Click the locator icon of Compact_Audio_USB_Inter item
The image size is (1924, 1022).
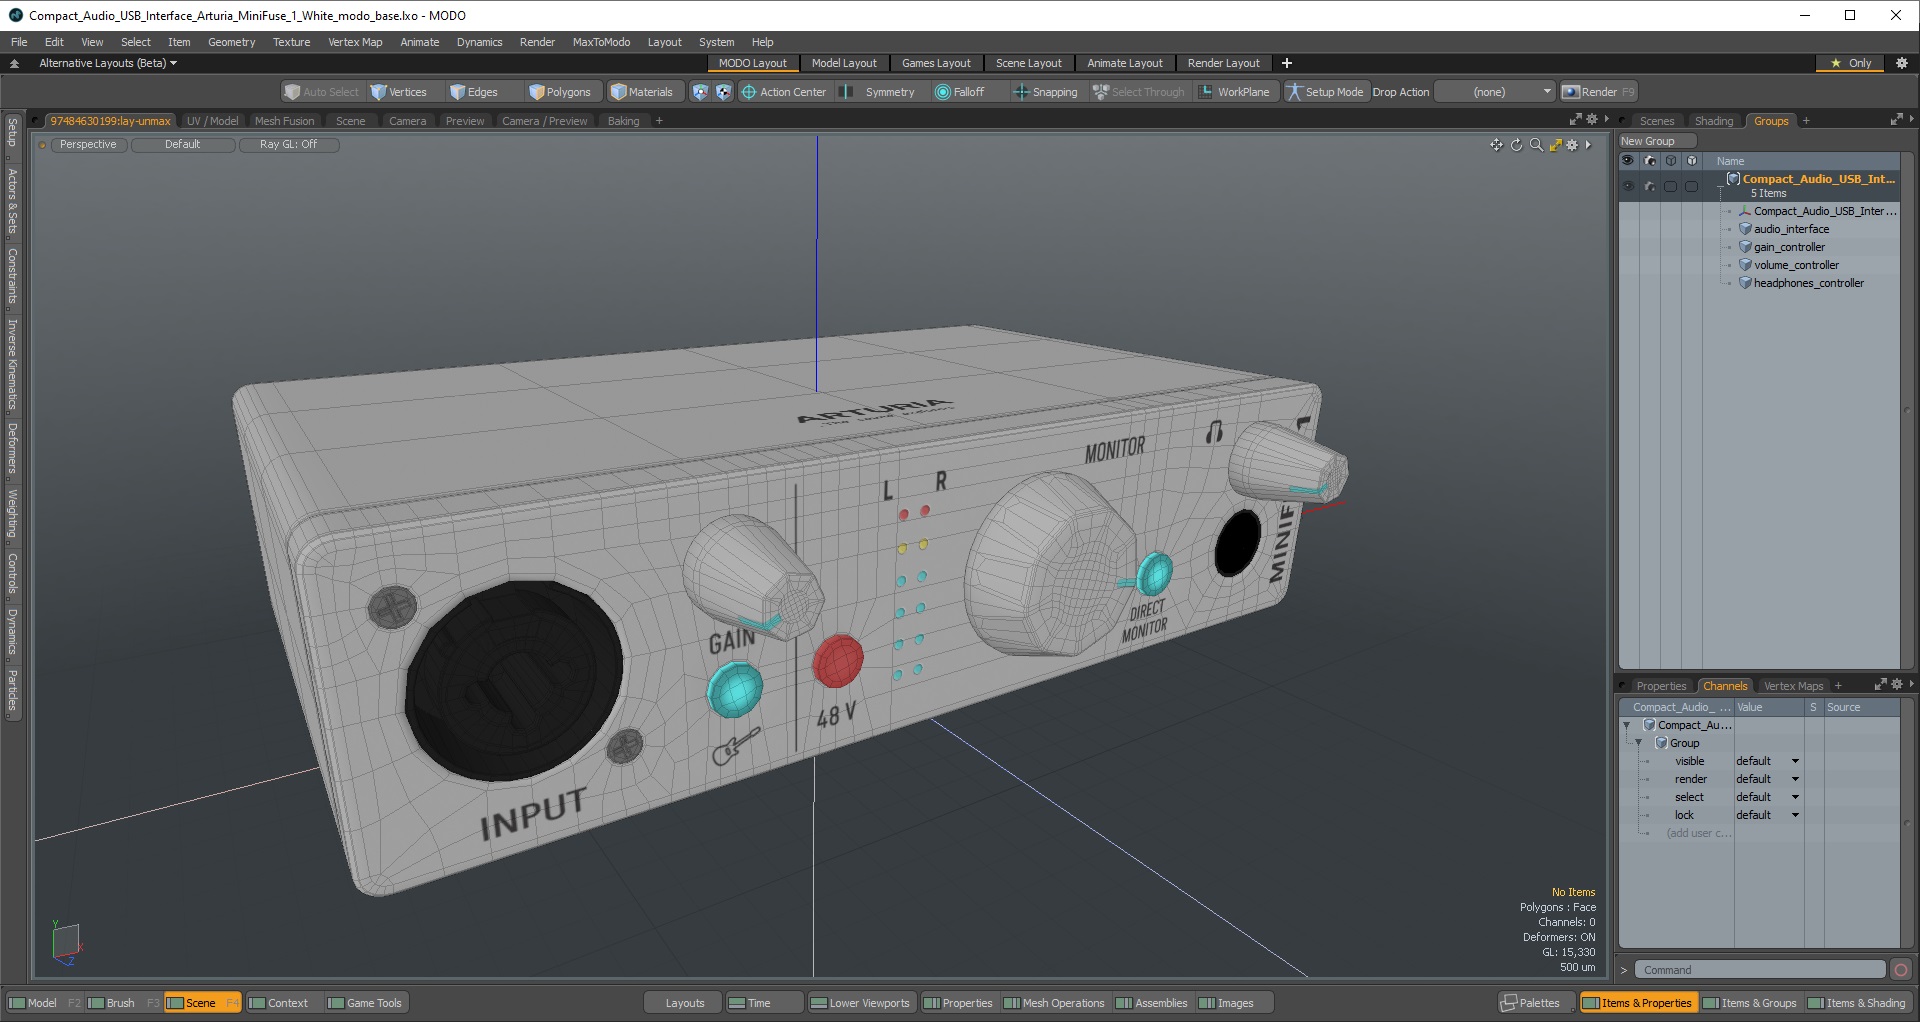click(x=1745, y=211)
